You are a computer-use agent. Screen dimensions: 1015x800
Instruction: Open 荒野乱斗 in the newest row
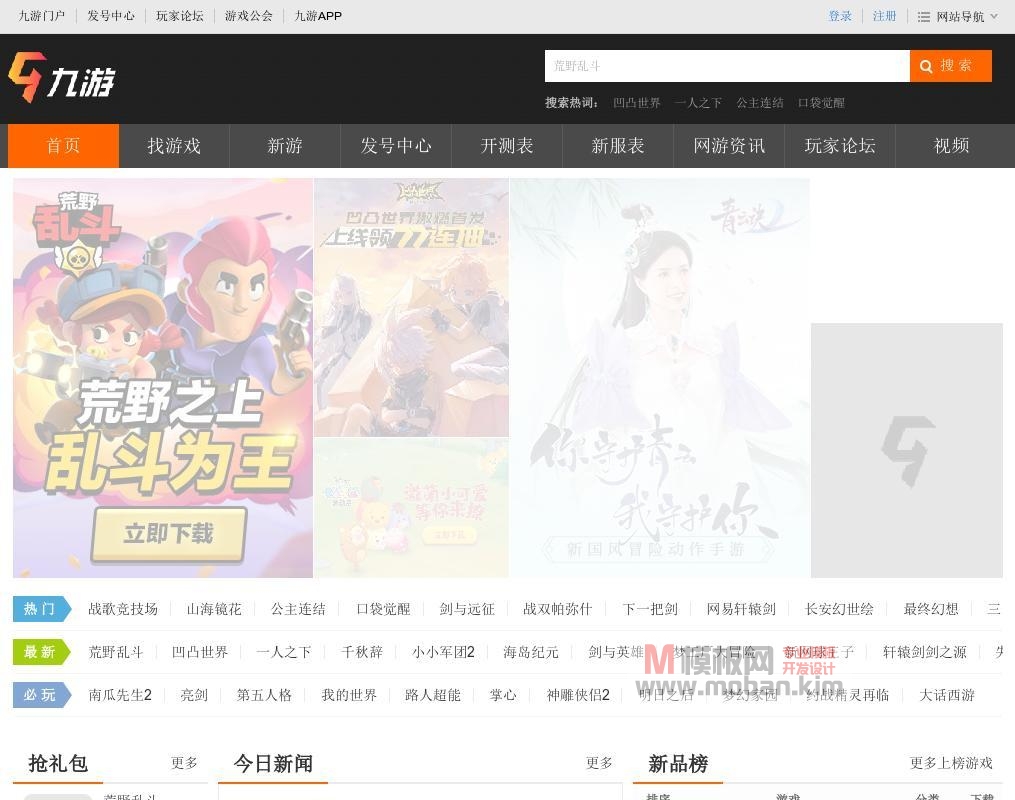pyautogui.click(x=116, y=652)
